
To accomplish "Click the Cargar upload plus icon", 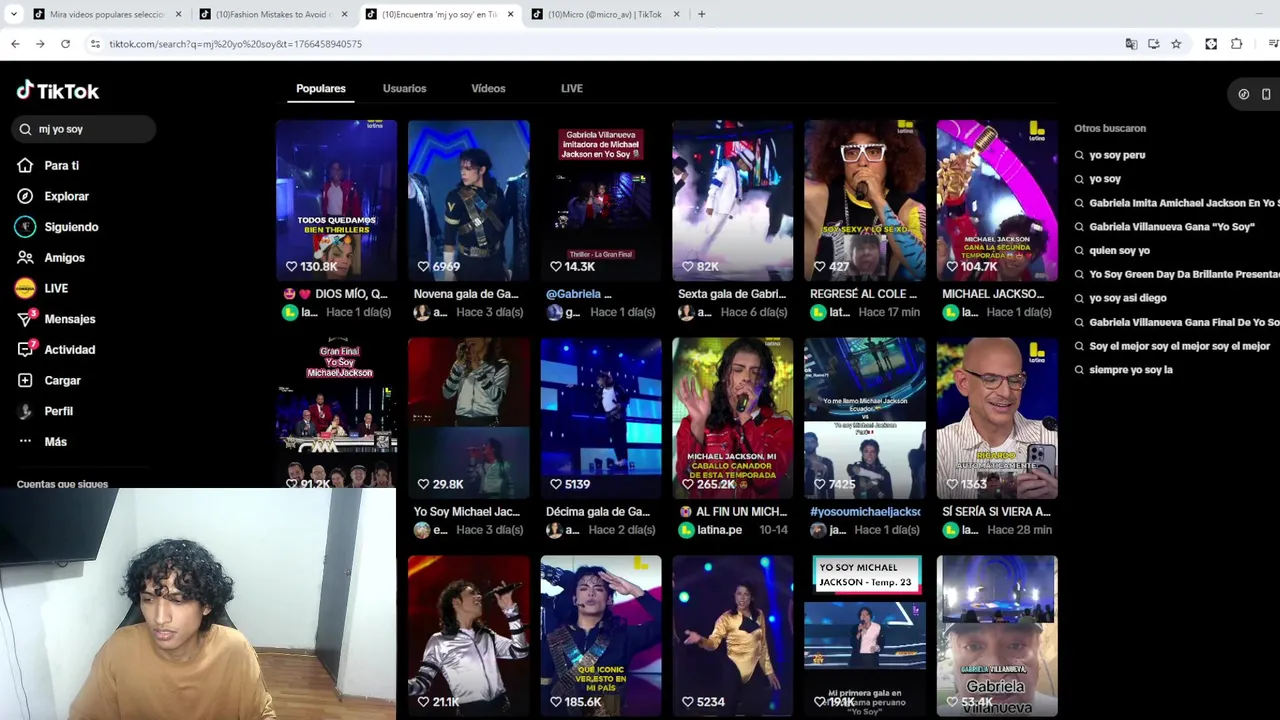I will coord(25,380).
